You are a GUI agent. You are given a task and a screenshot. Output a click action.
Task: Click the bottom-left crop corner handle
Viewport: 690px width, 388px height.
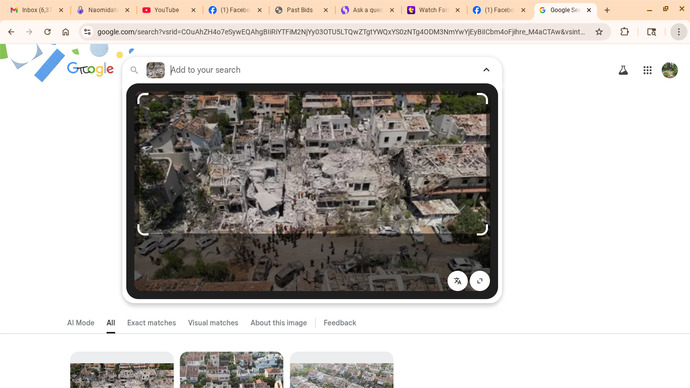tap(143, 230)
